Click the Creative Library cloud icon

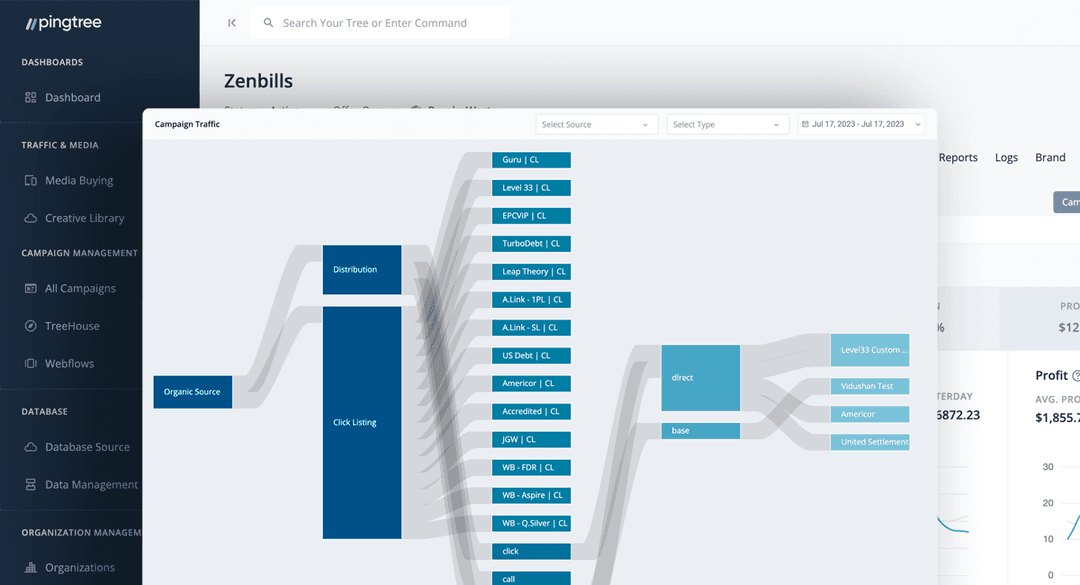coord(30,218)
